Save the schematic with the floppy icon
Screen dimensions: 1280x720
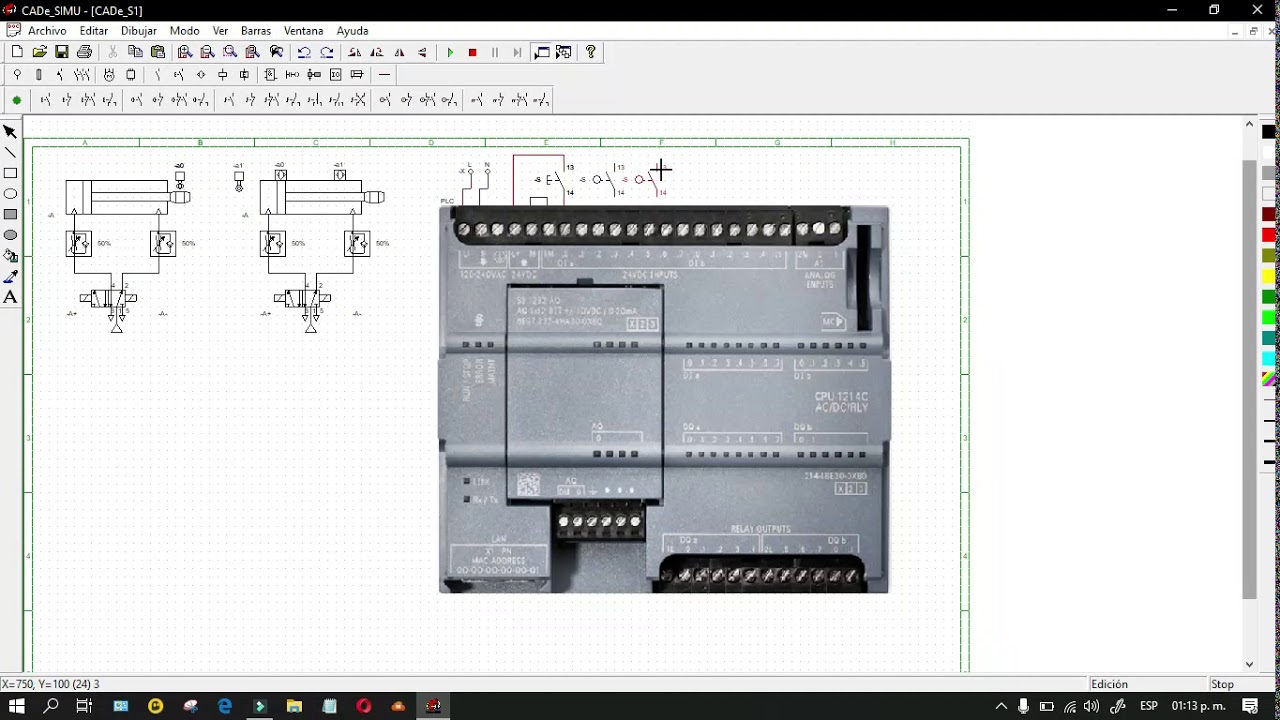(62, 52)
